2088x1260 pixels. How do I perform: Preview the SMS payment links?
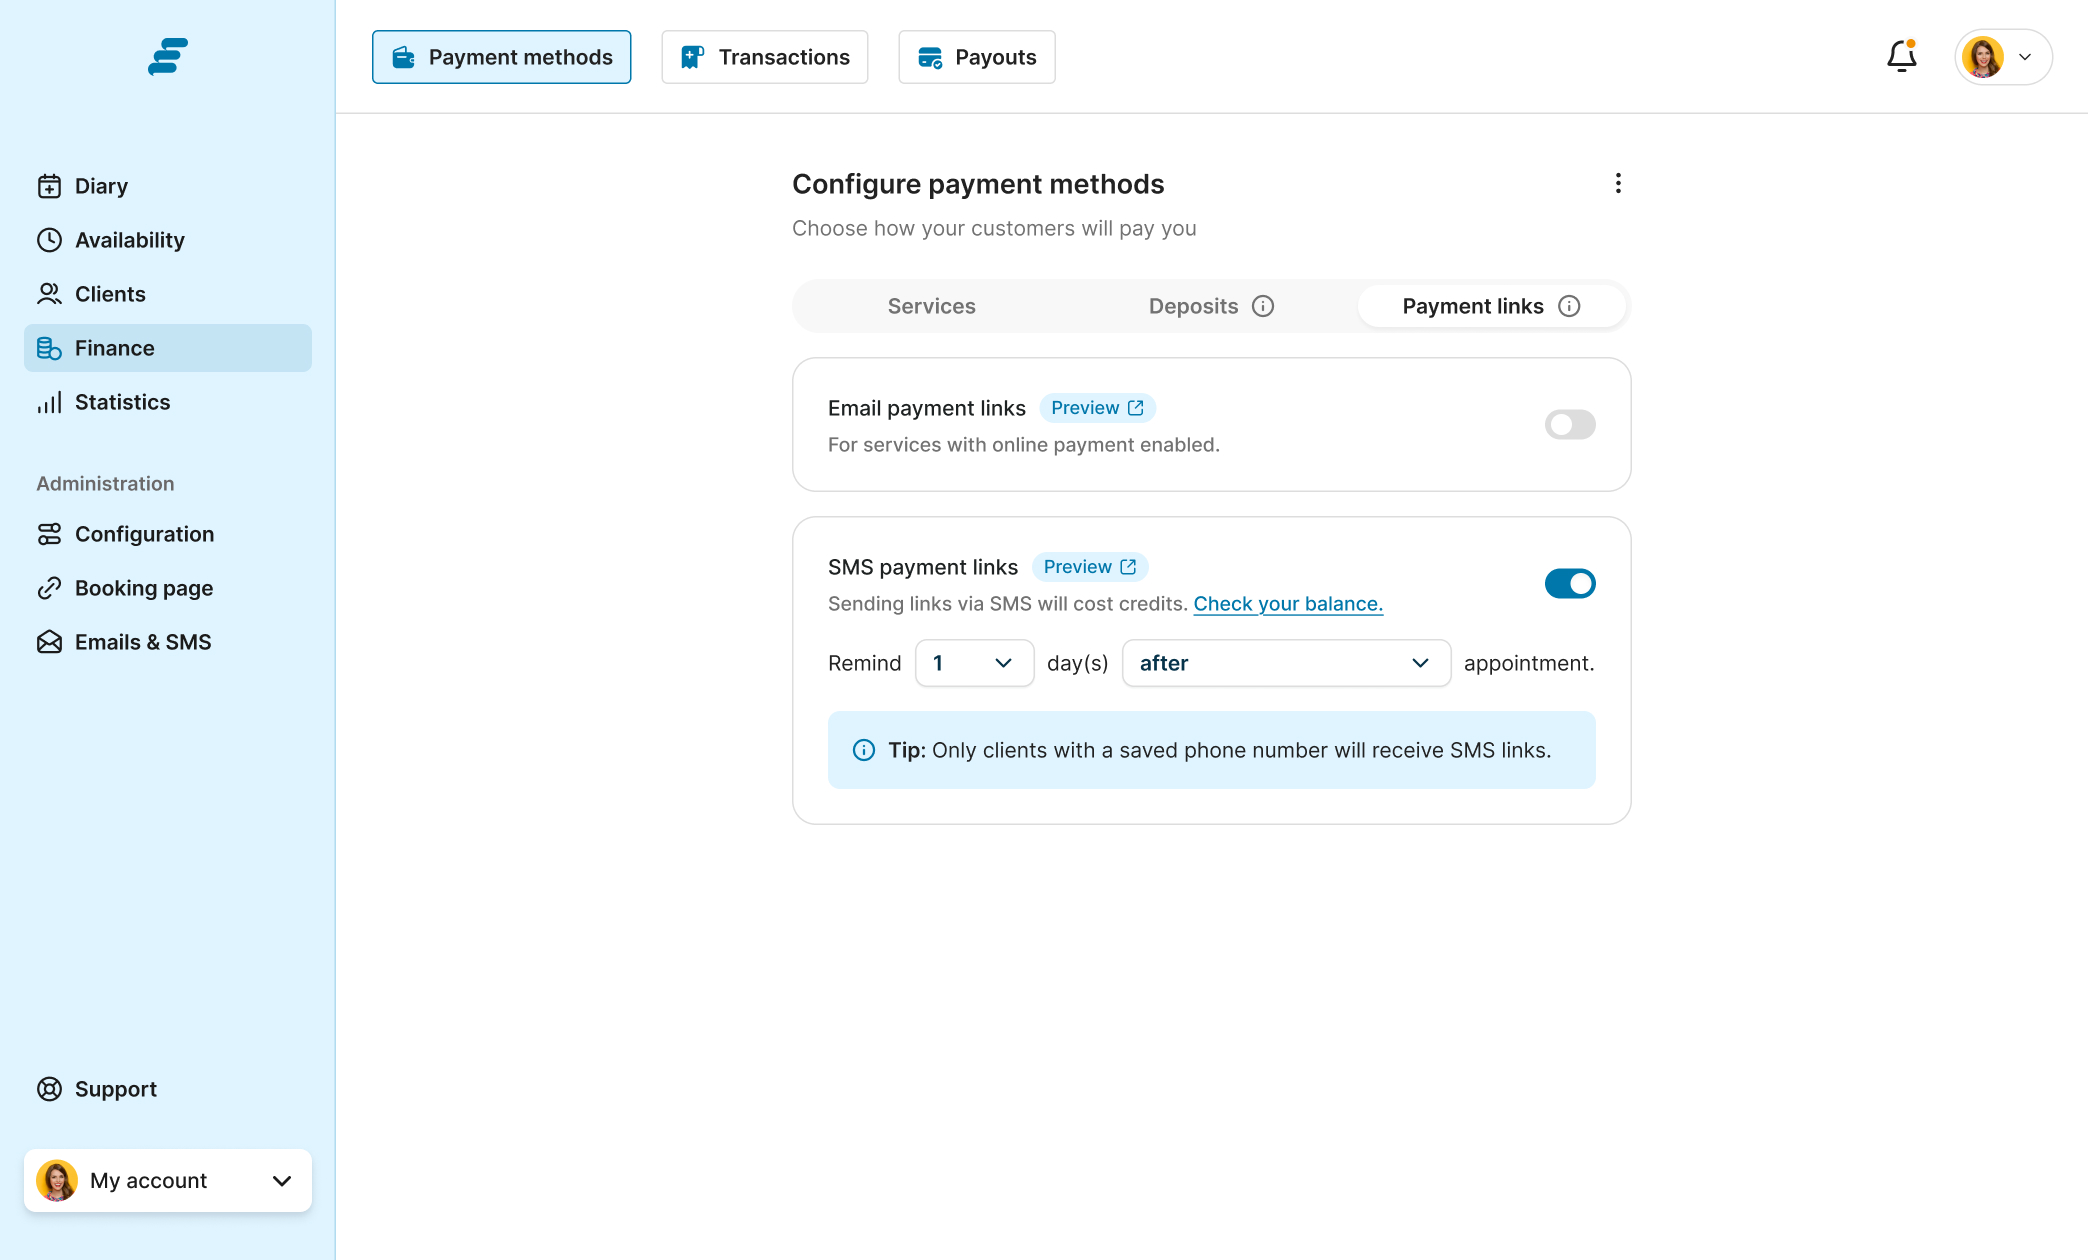(1089, 567)
